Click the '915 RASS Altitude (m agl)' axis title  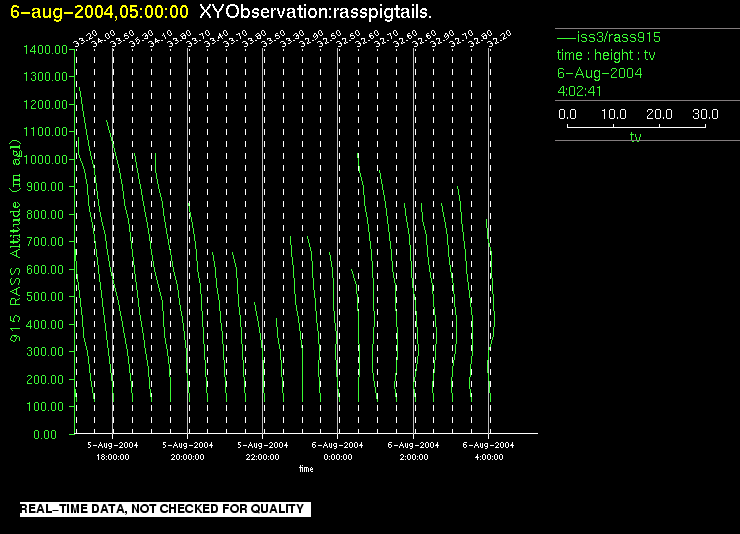[16, 241]
